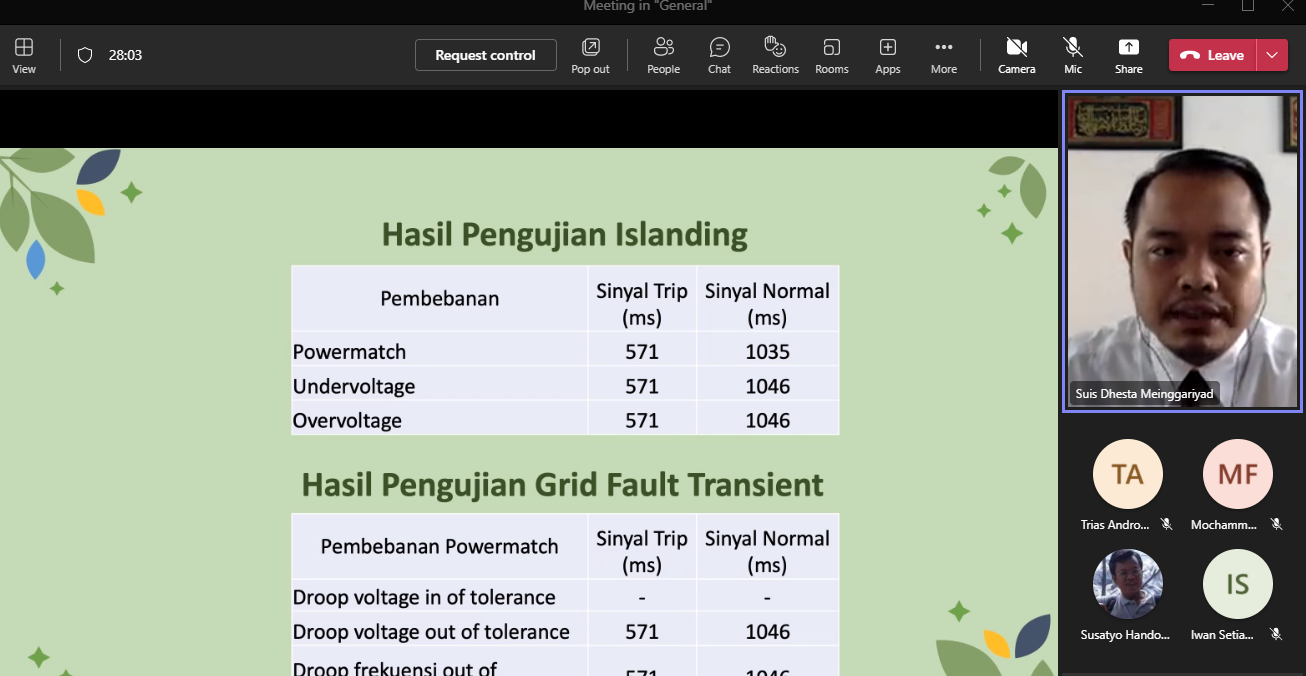Turn on the Camera

pyautogui.click(x=1016, y=55)
